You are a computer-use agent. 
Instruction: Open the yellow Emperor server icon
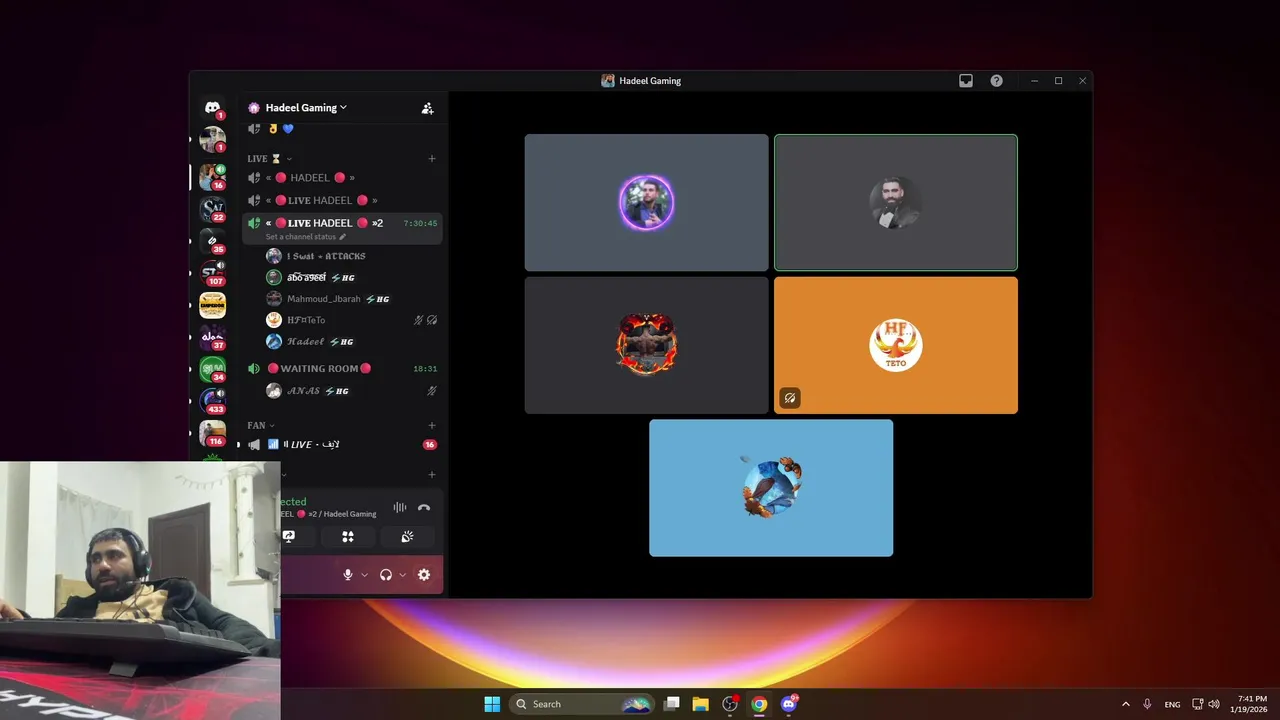click(x=212, y=305)
